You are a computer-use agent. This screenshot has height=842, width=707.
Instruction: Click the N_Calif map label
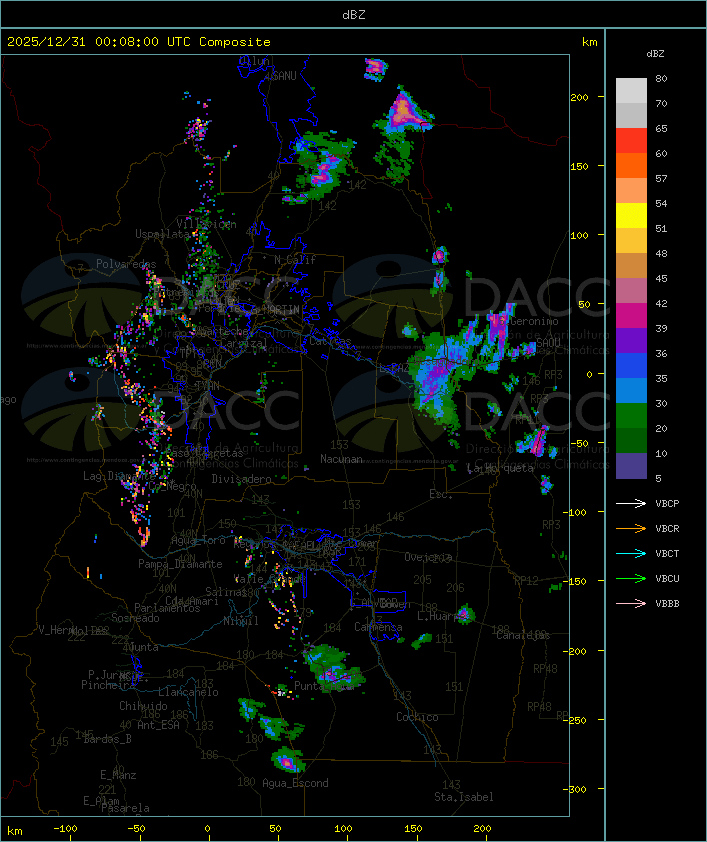(x=295, y=259)
